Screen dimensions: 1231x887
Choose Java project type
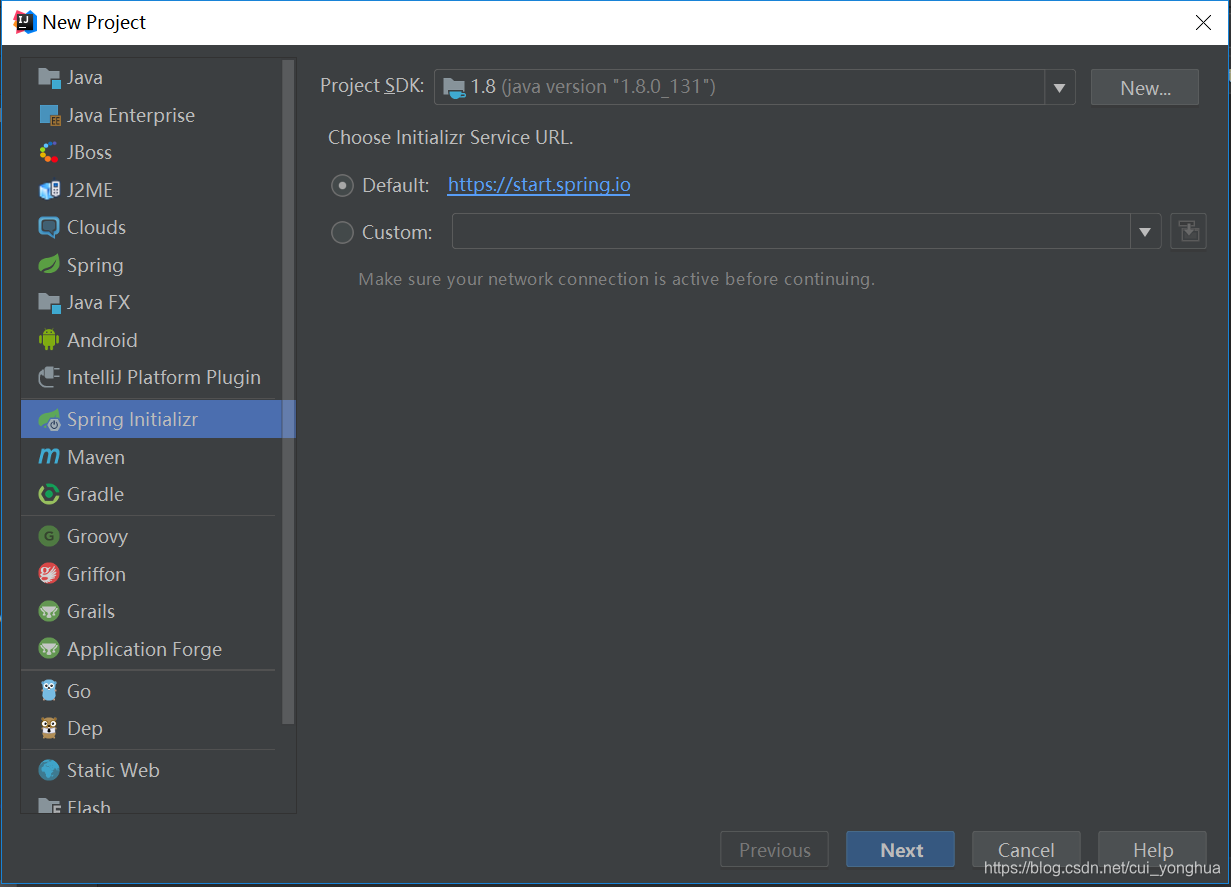point(151,78)
